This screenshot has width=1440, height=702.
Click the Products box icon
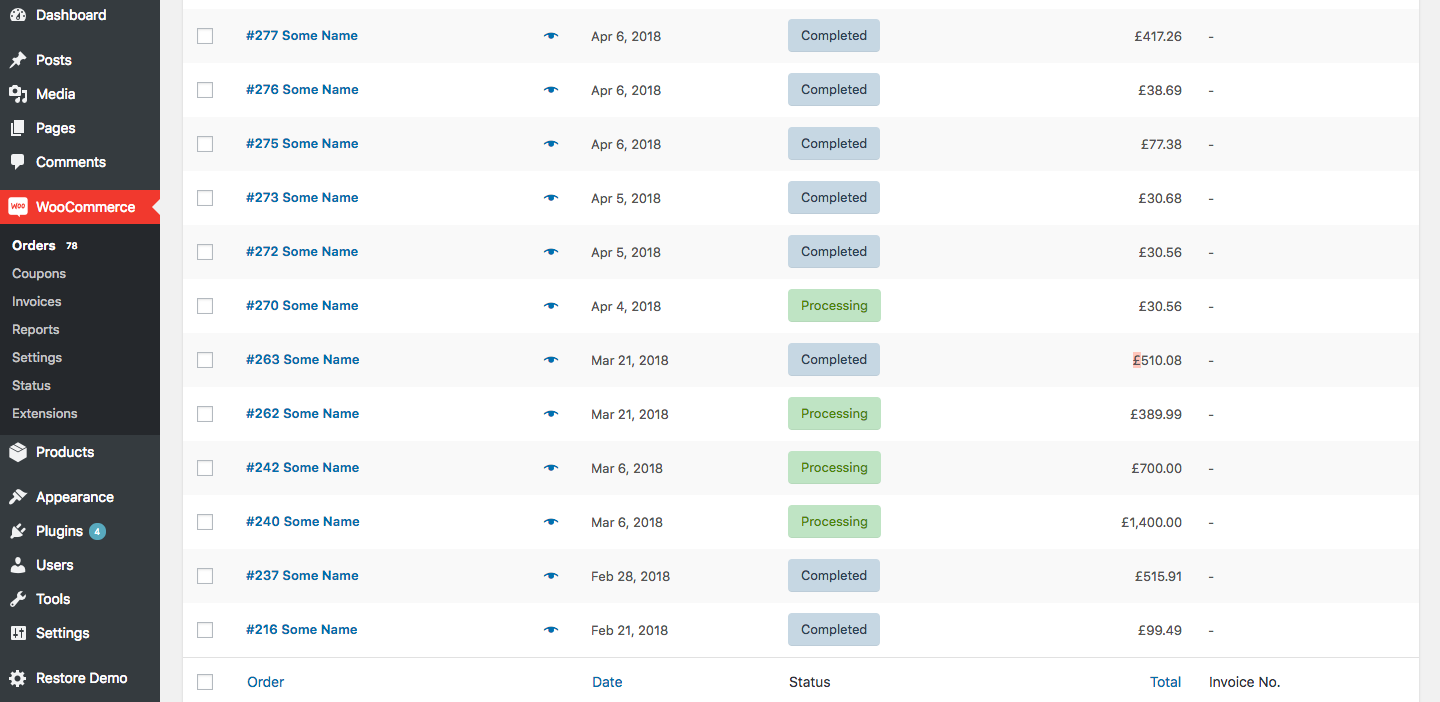(18, 452)
